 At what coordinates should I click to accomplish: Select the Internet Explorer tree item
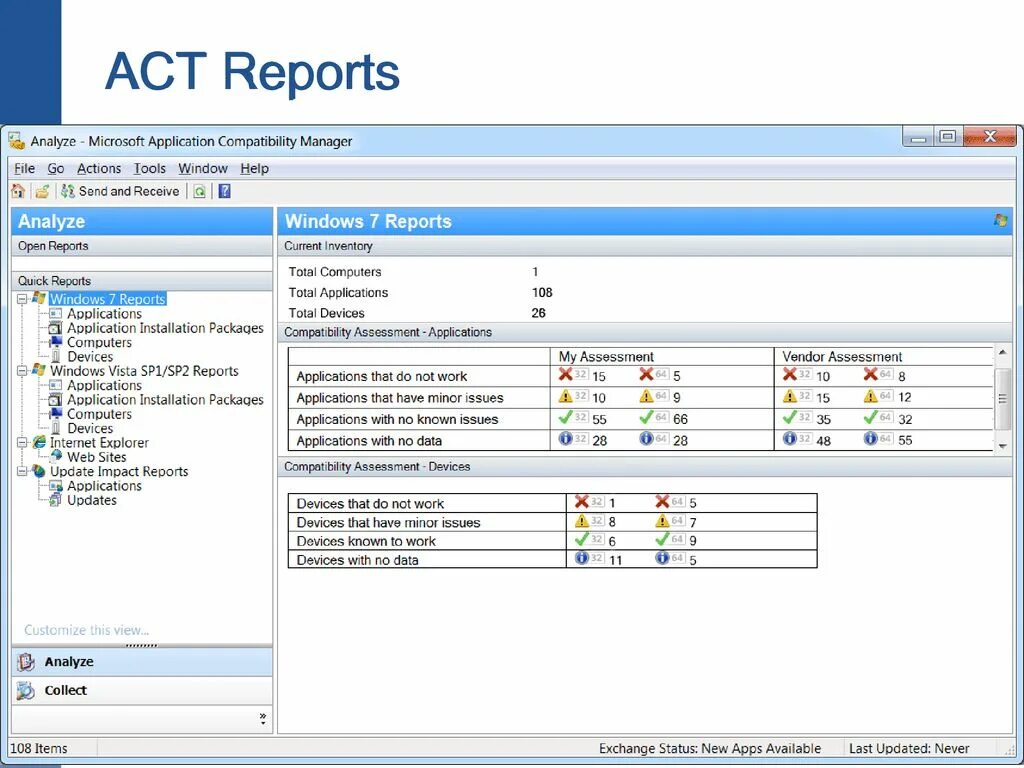click(99, 443)
